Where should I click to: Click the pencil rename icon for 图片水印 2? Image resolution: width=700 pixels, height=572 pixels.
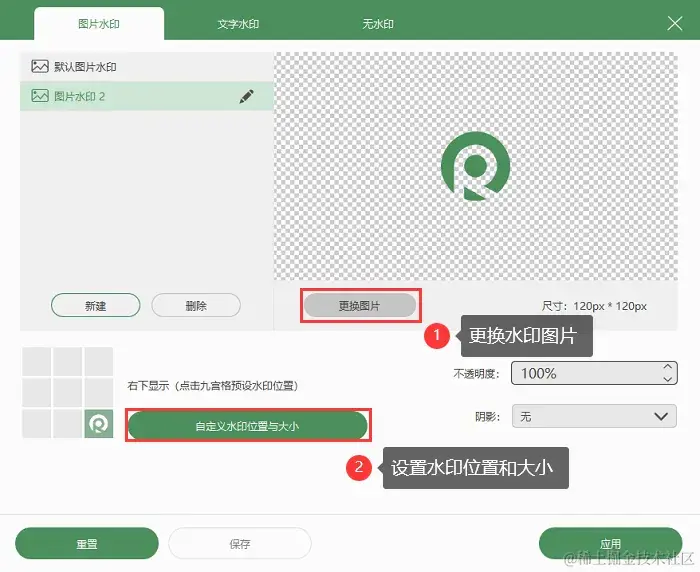(x=246, y=96)
